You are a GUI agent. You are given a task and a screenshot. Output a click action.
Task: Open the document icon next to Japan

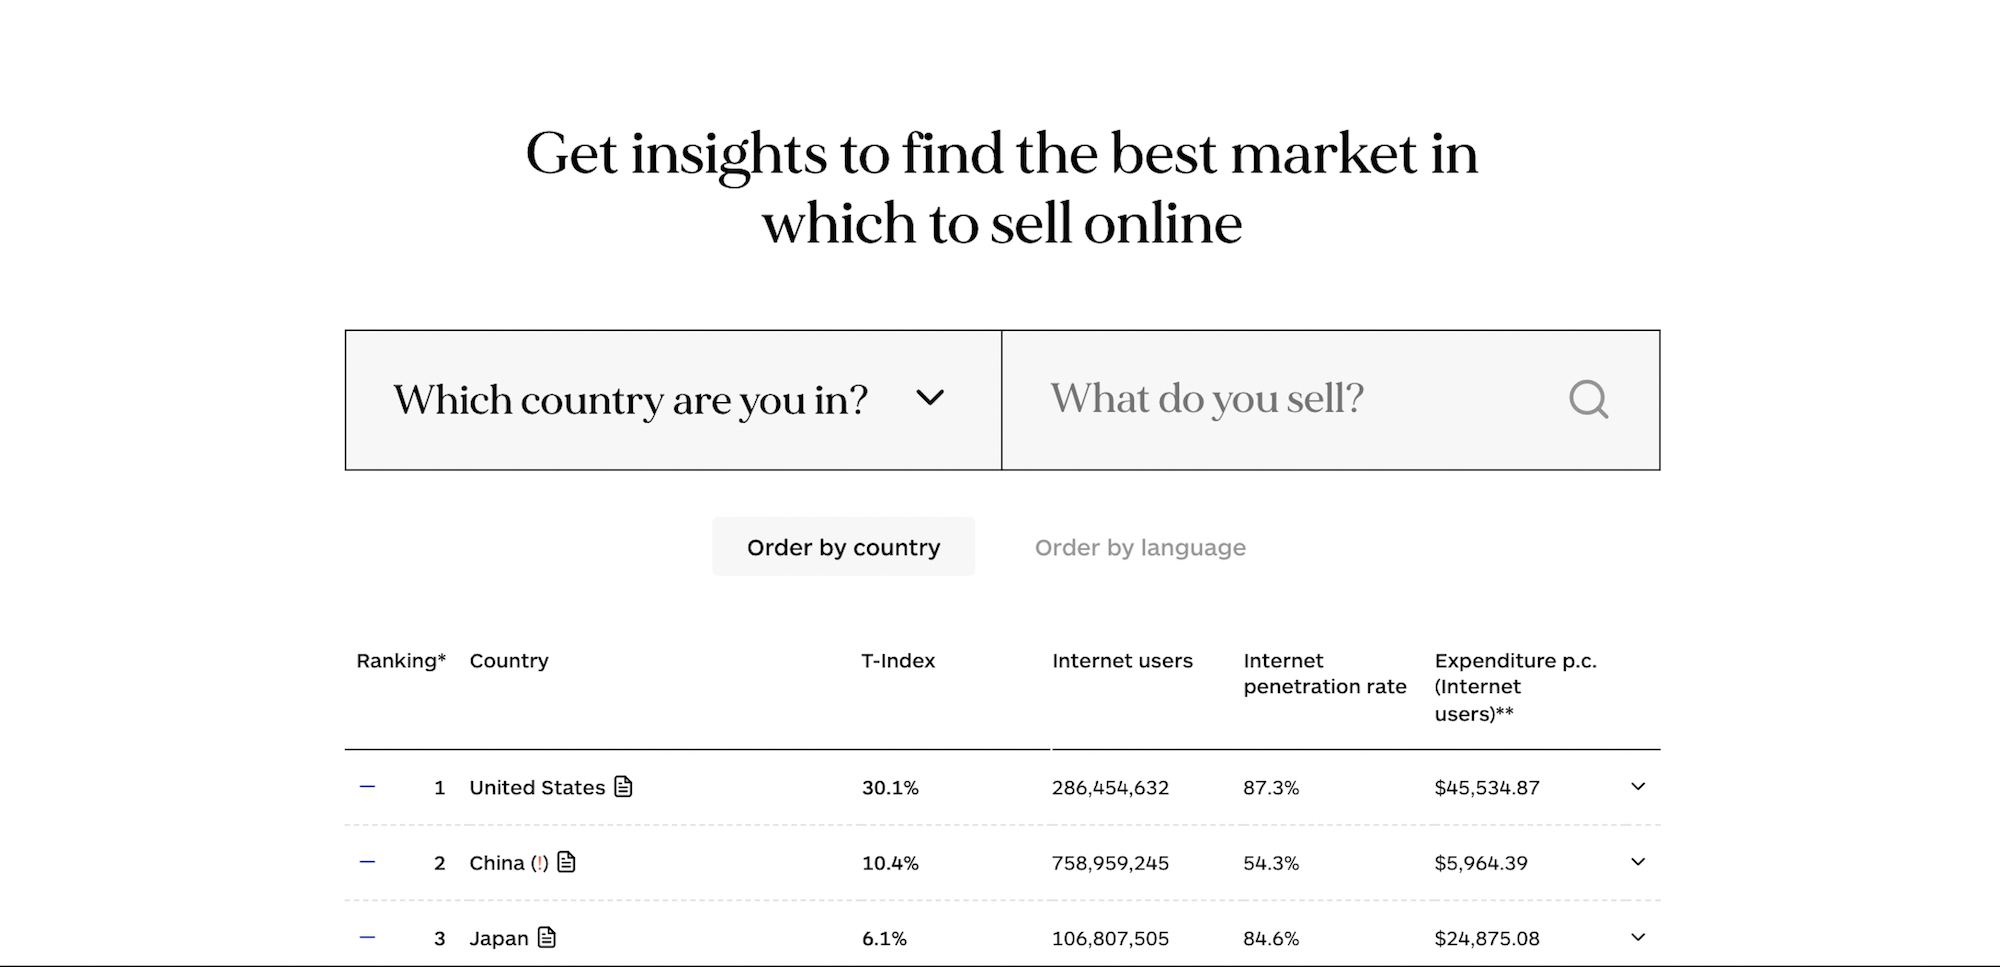coord(545,937)
